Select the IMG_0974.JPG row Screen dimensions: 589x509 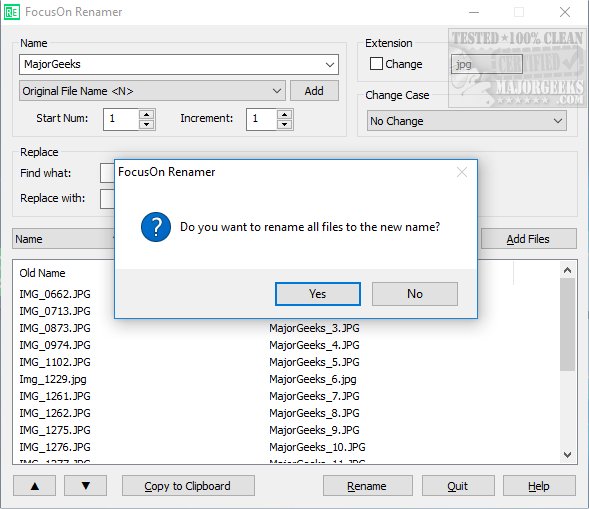[55, 345]
